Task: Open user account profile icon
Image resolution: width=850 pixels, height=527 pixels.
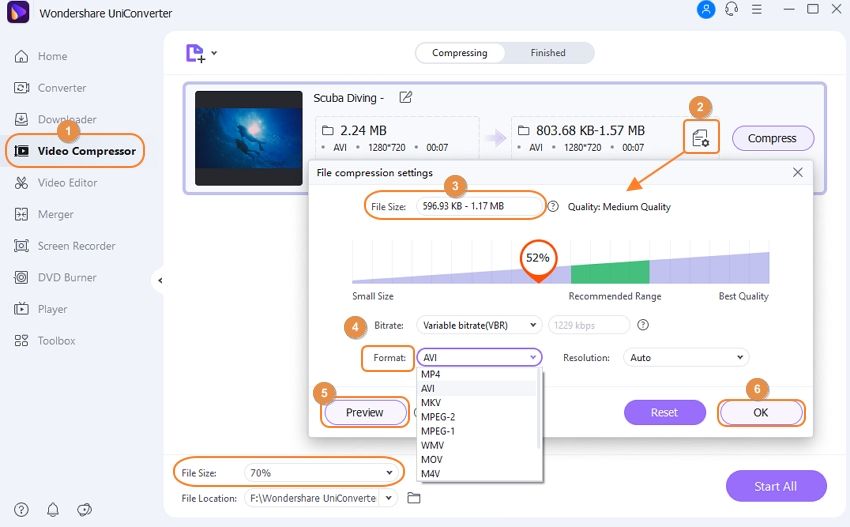Action: point(706,10)
